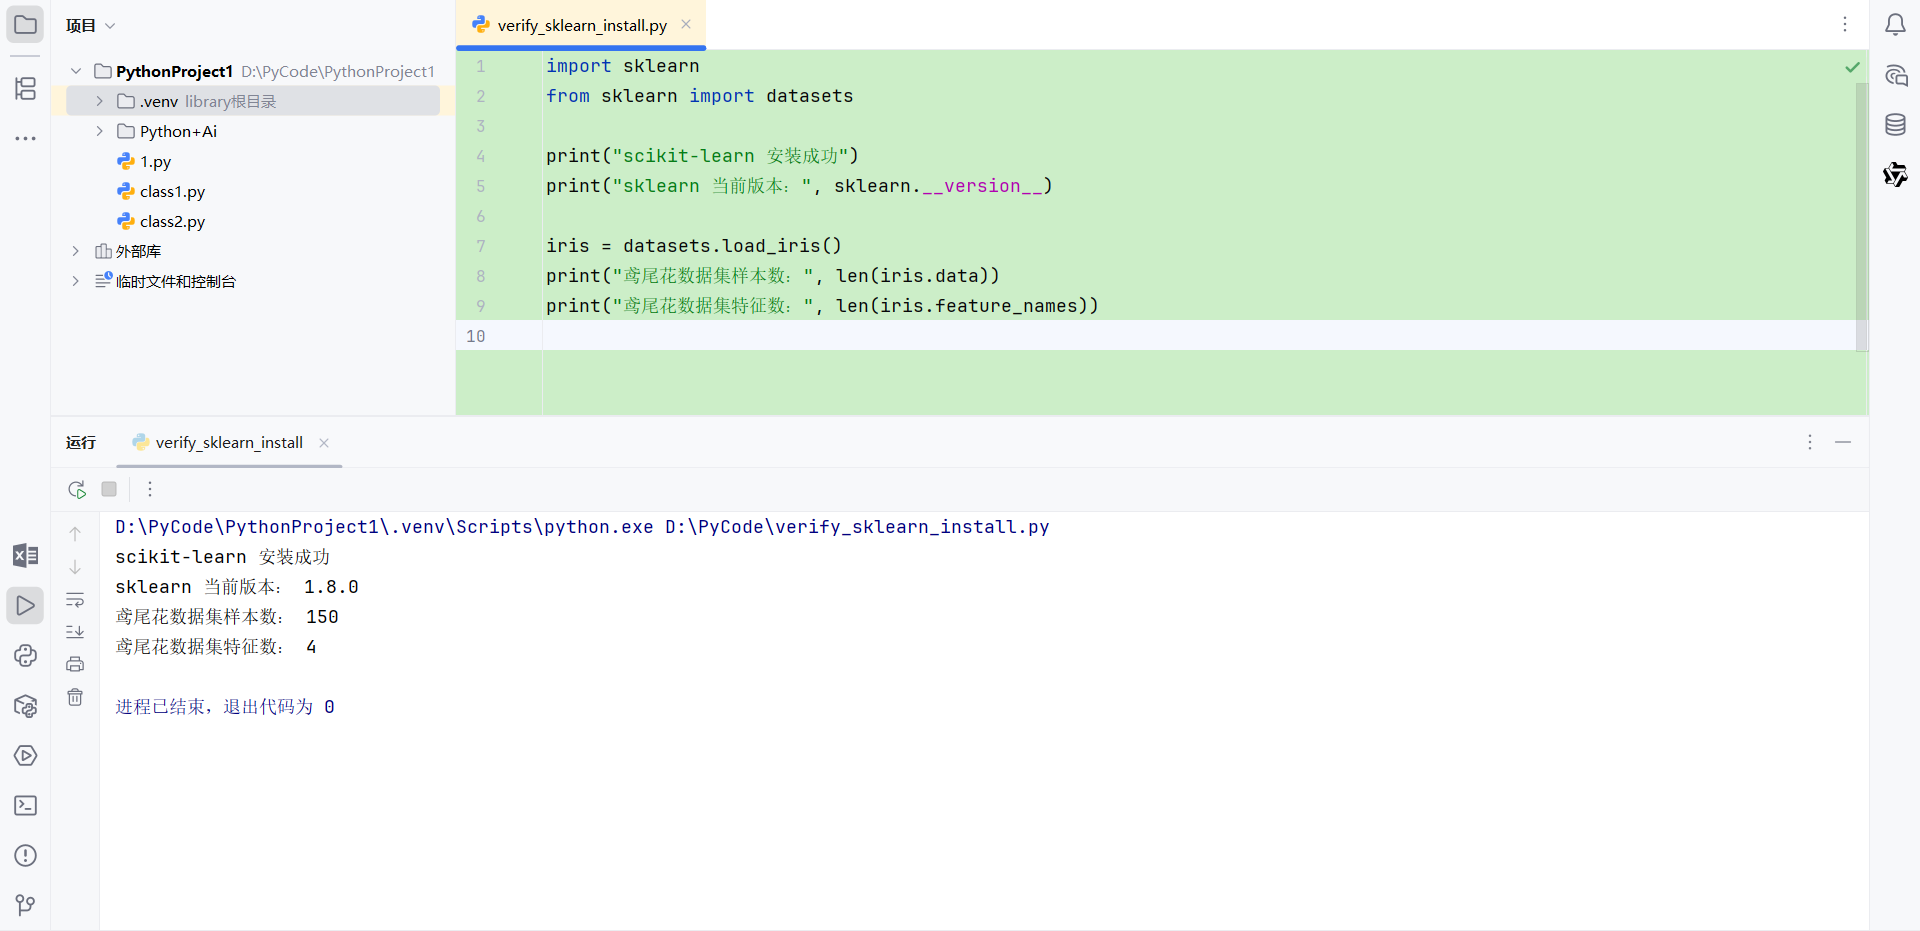Show more tool windows ellipsis

[25, 138]
